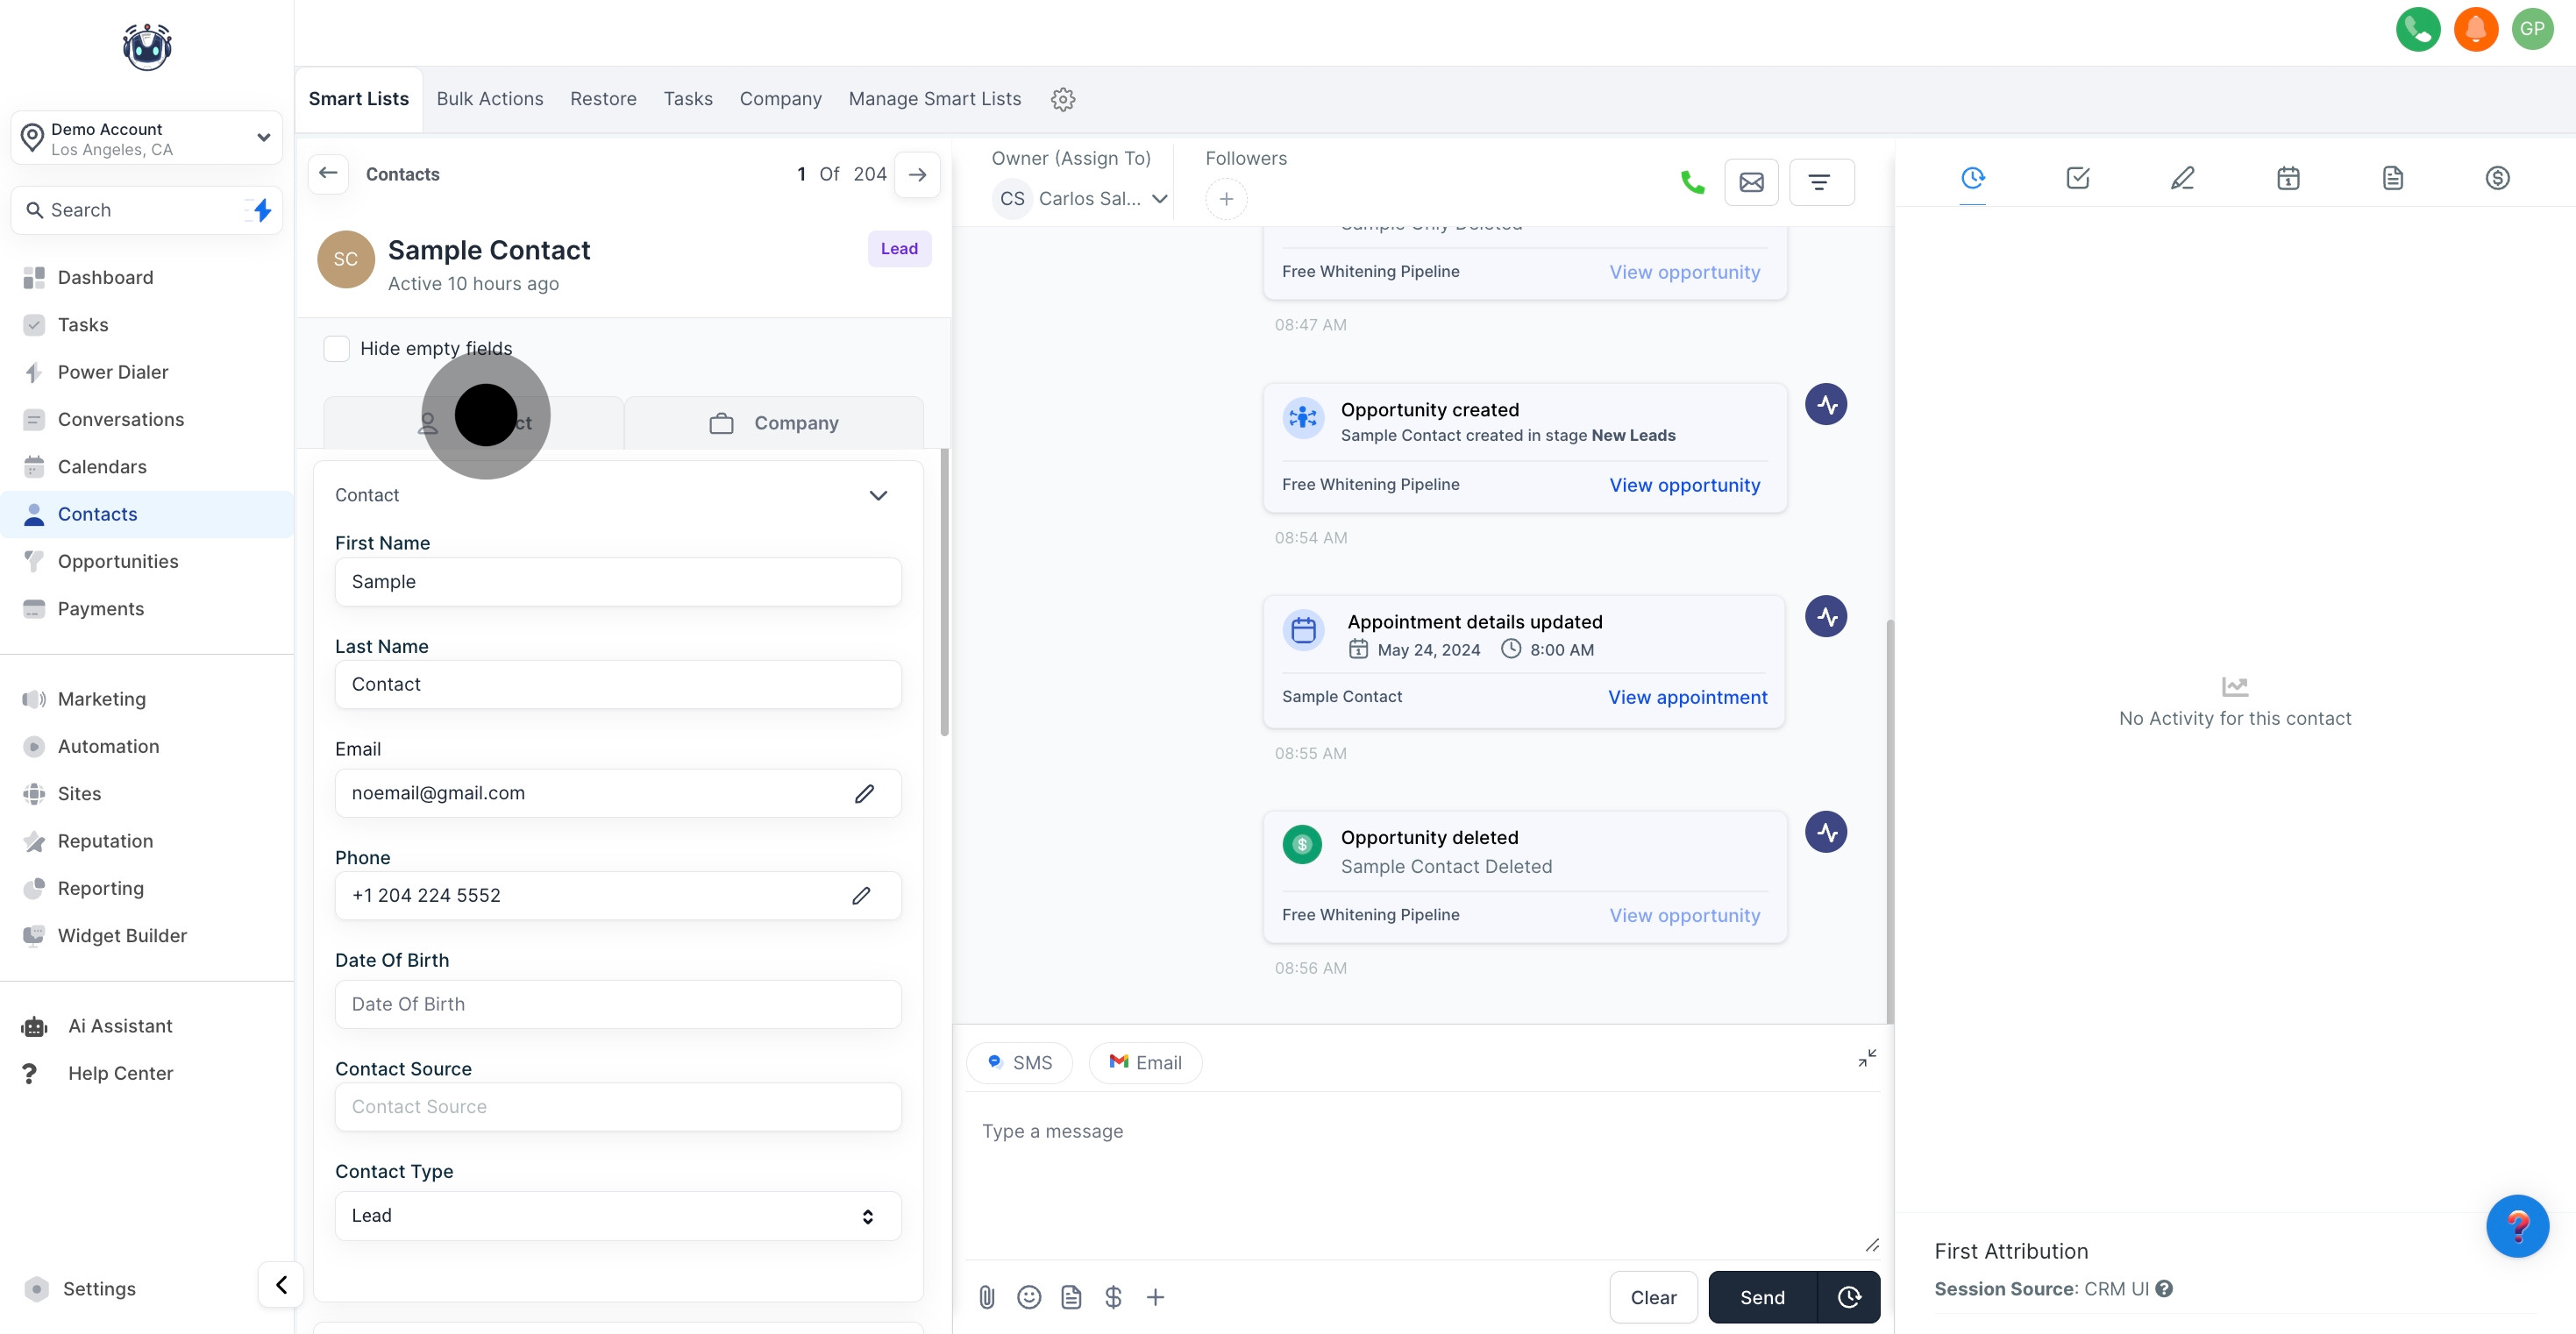Viewport: 2576px width, 1334px height.
Task: Open the Bulk Actions tab
Action: click(x=489, y=99)
